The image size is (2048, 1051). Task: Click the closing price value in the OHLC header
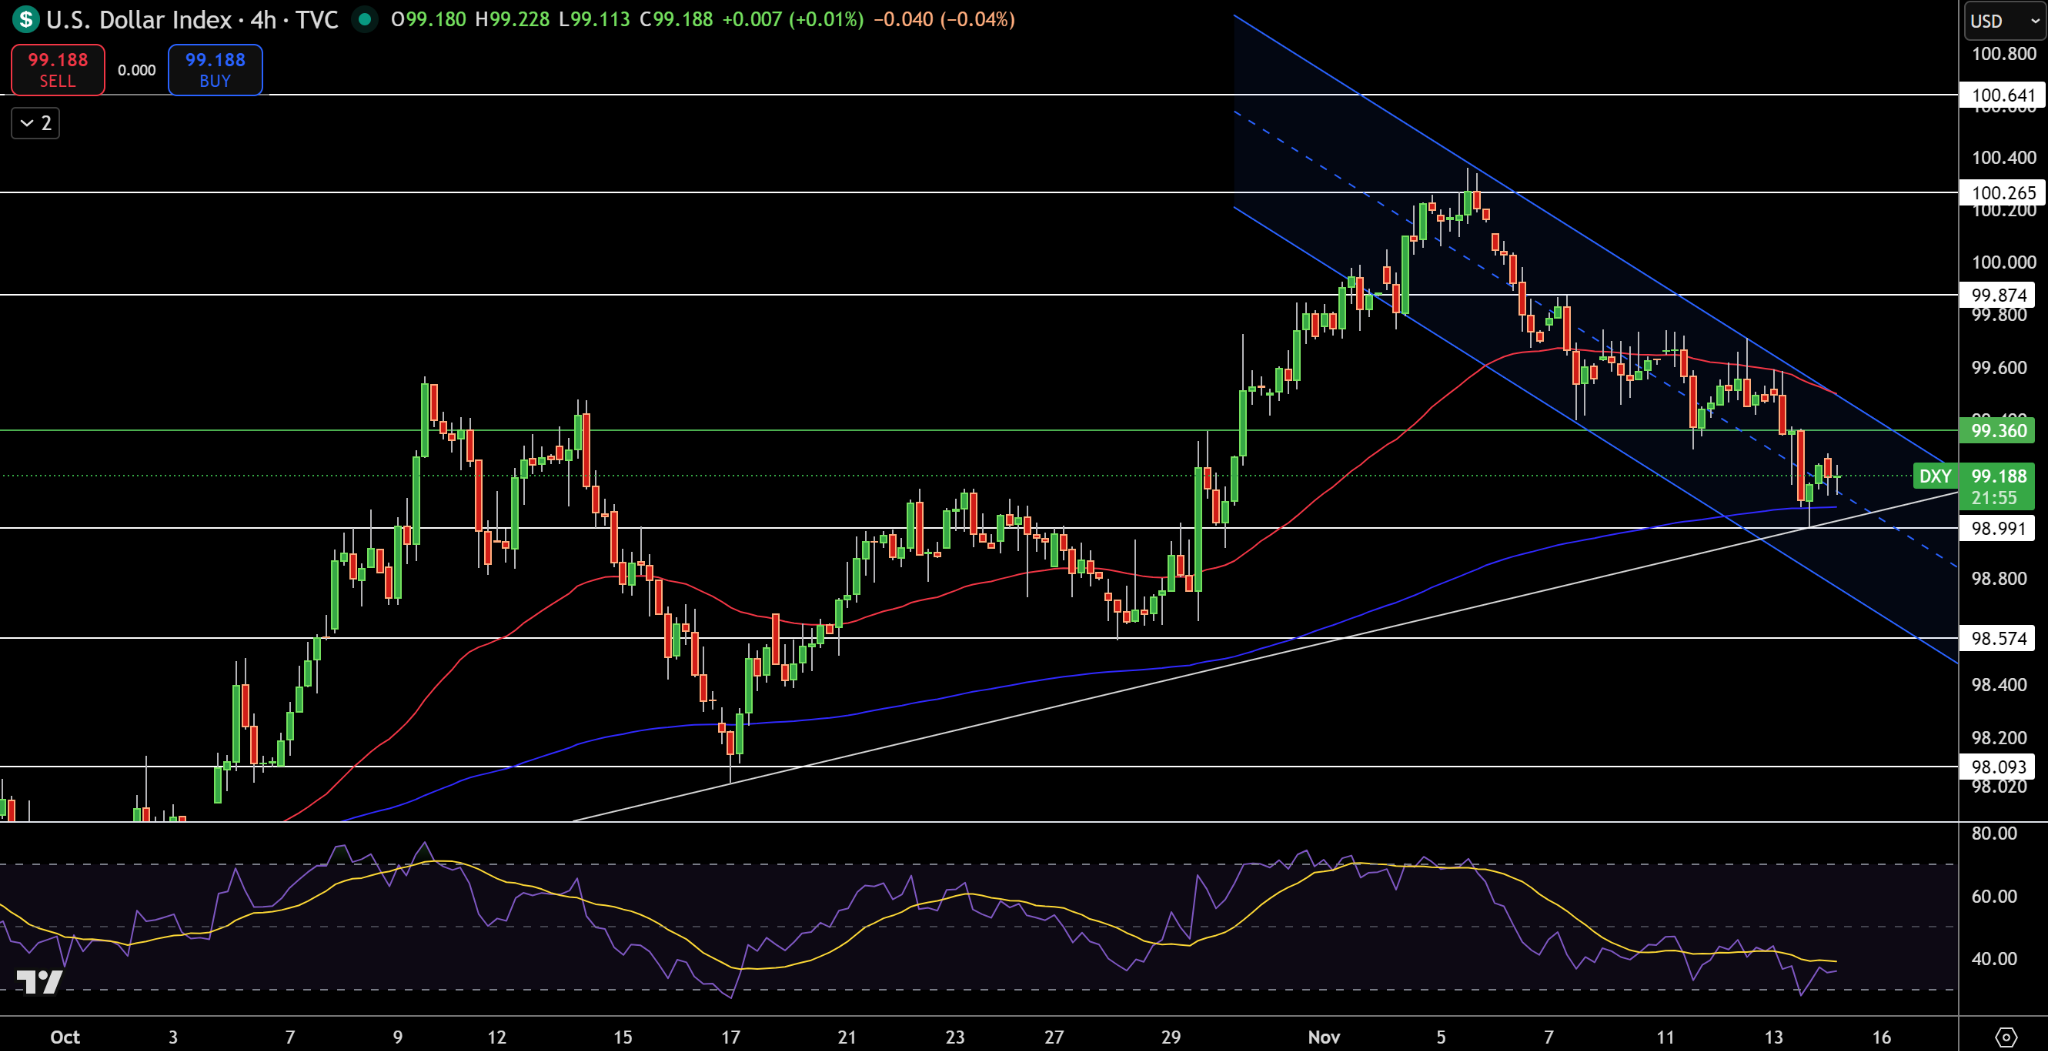click(676, 19)
